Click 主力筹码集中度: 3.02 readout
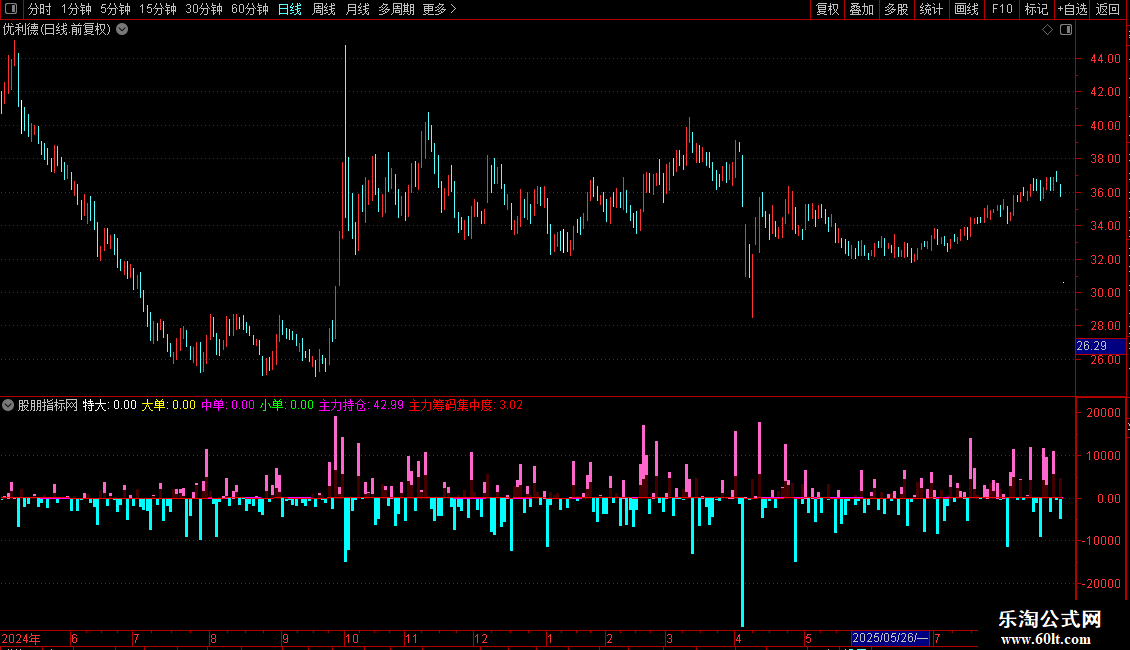Viewport: 1130px width, 650px height. point(466,405)
